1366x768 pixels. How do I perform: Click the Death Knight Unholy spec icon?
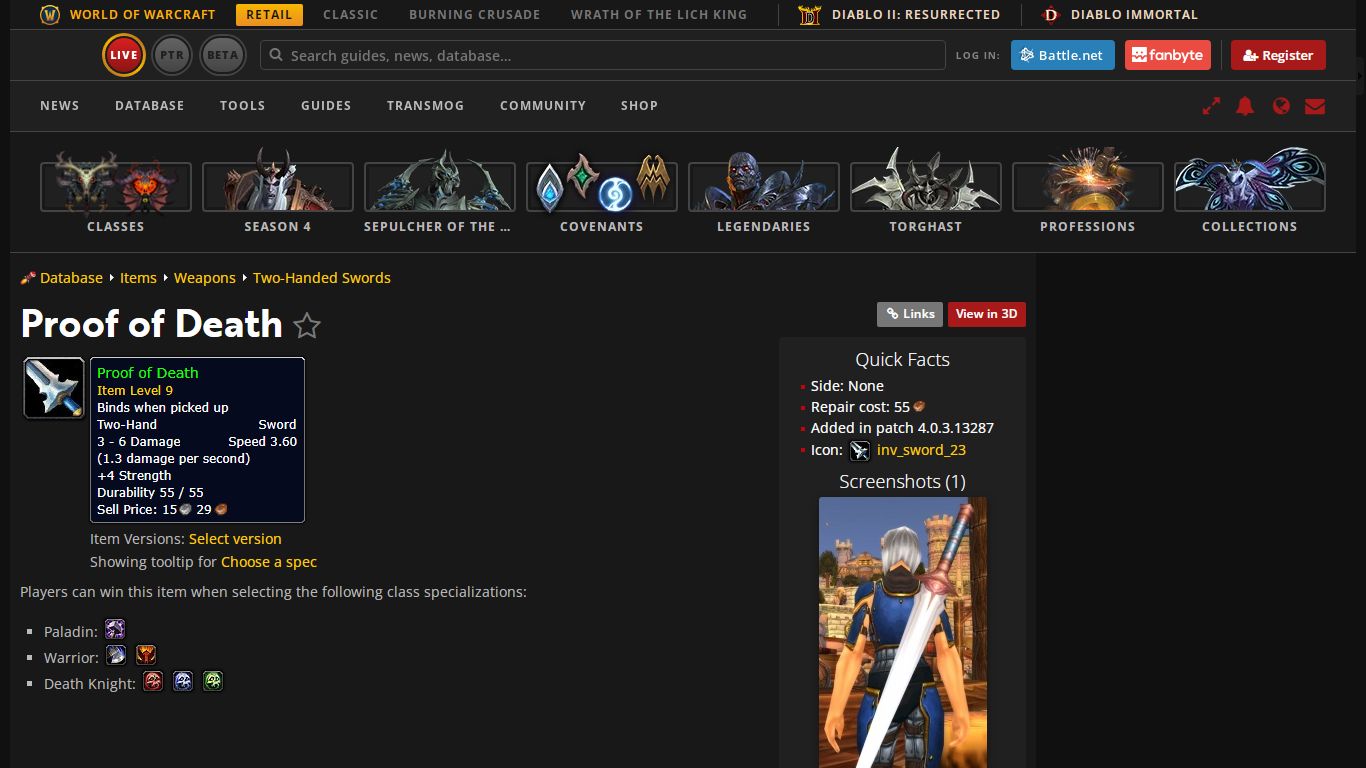213,681
